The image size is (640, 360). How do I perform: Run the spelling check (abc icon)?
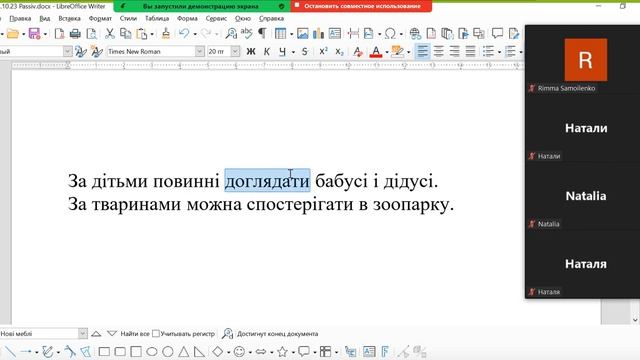[x=247, y=33]
